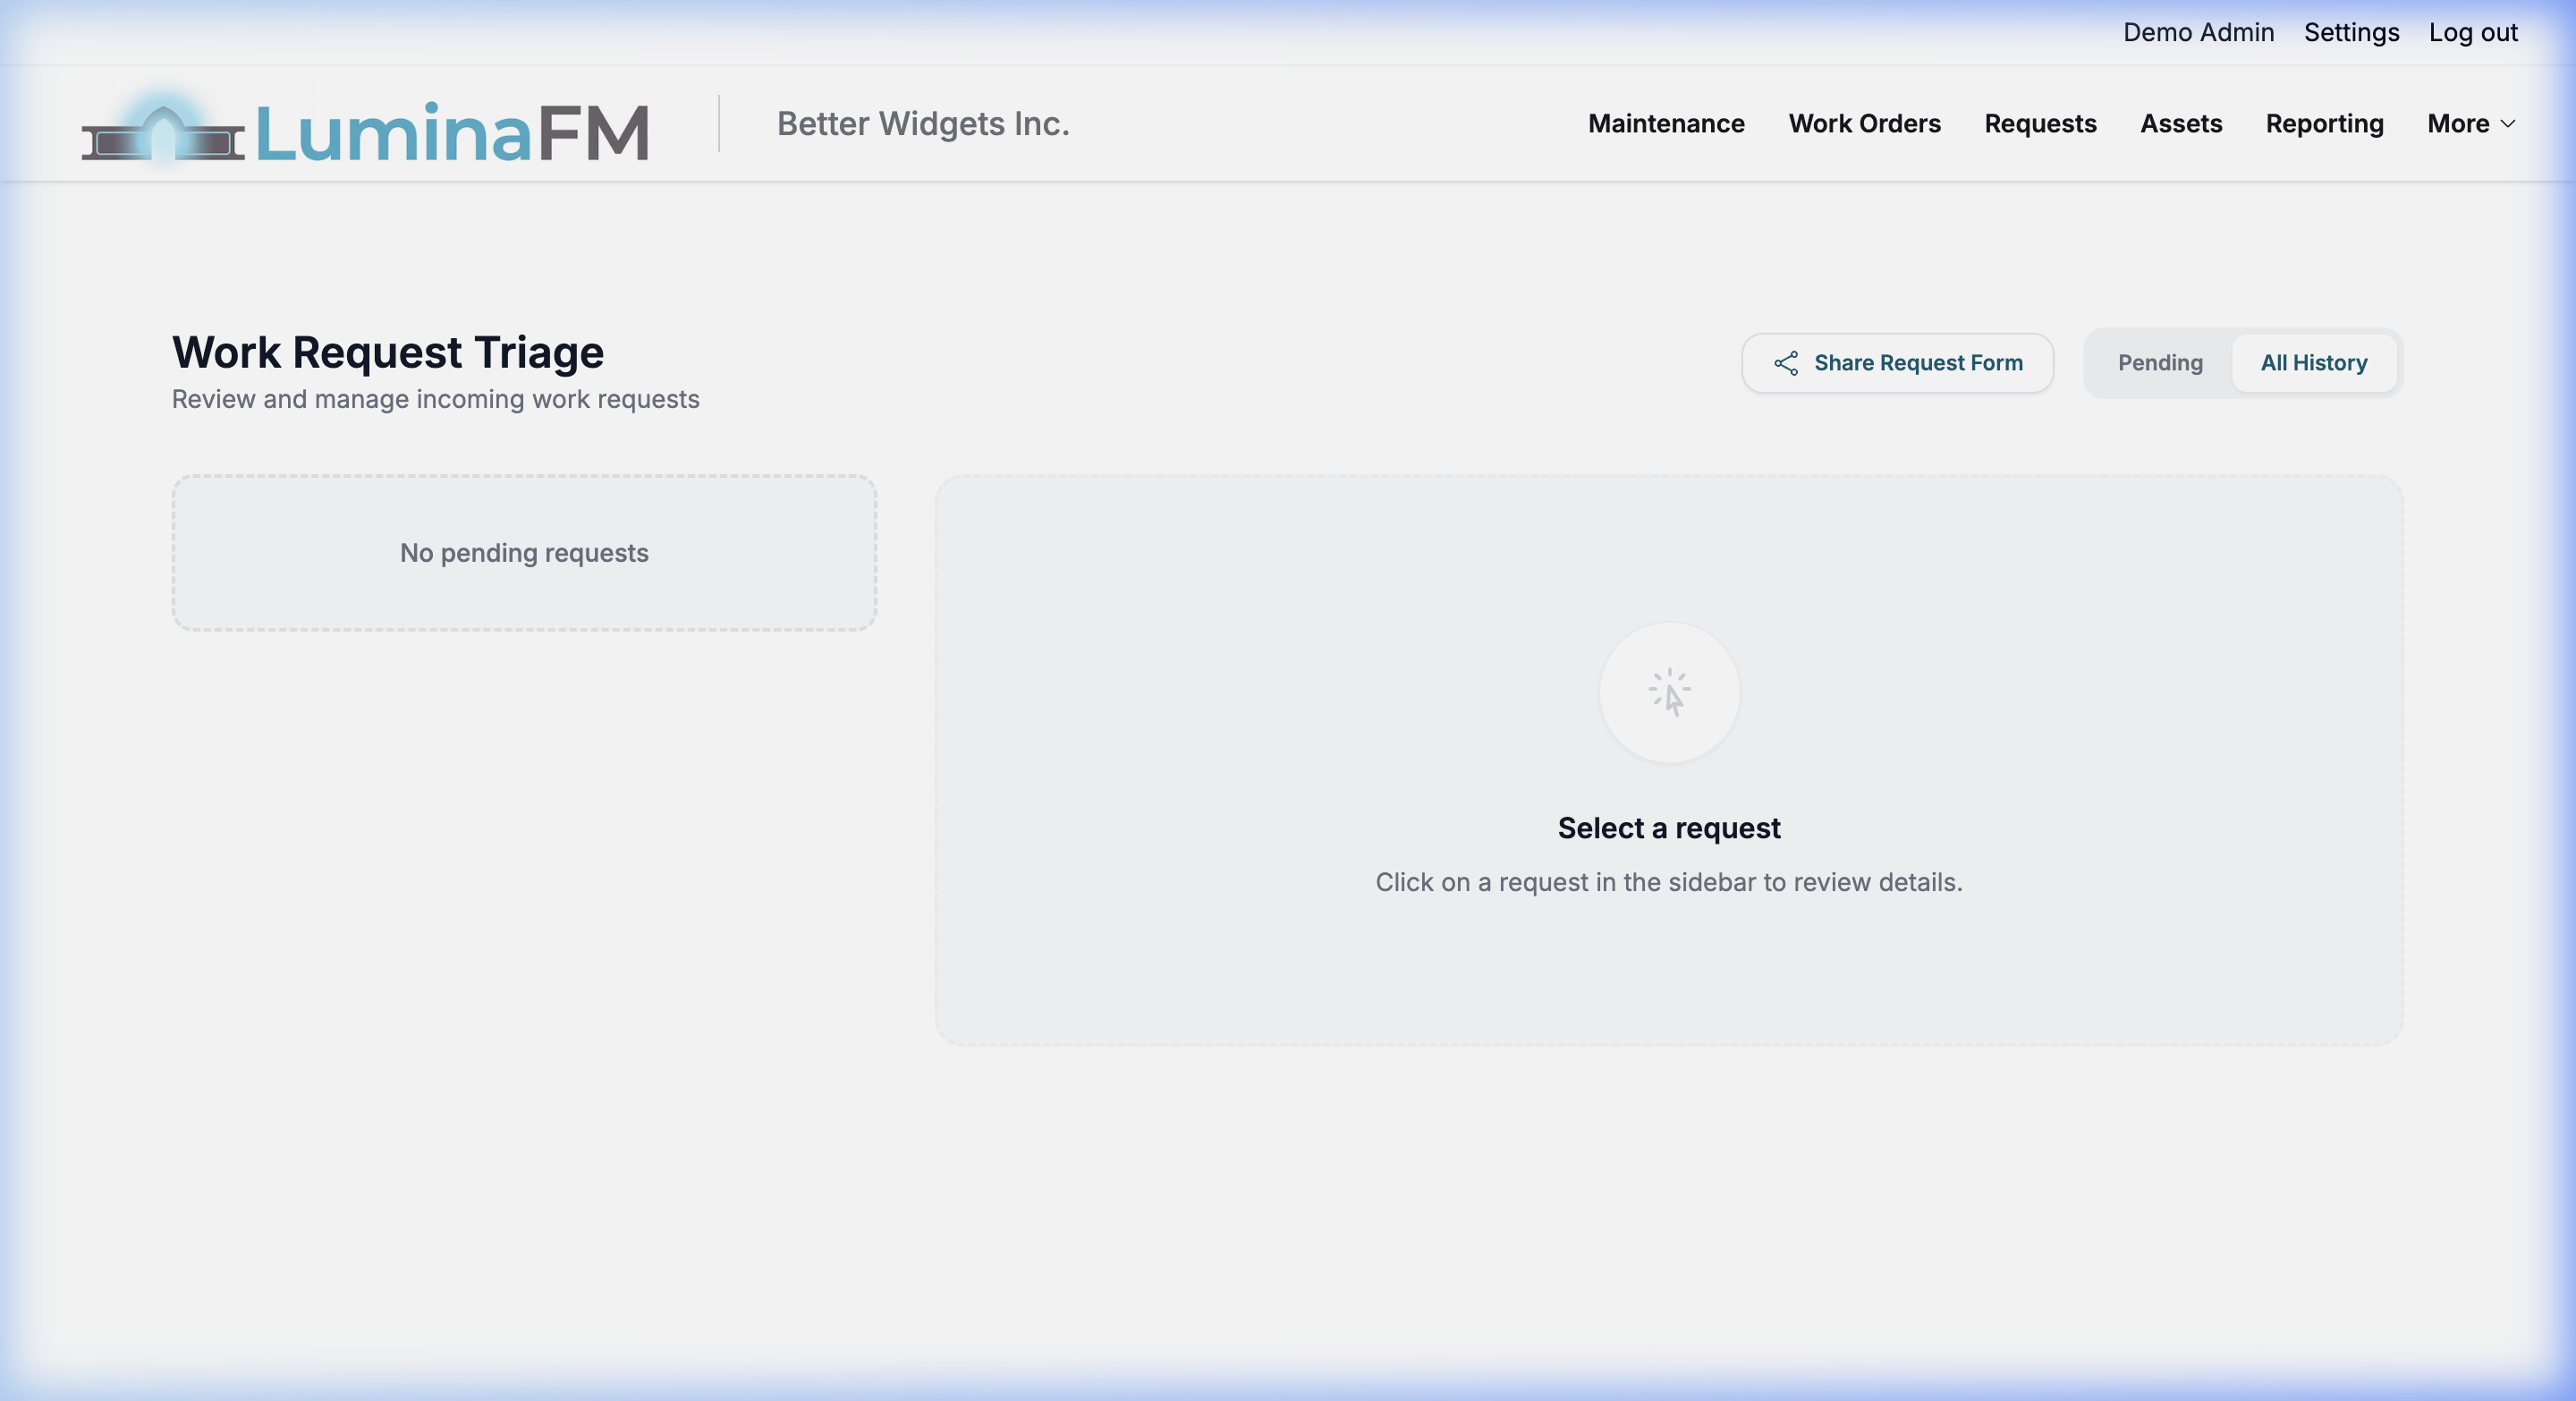Screen dimensions: 2576x1401
Task: Go to the Requests section
Action: (x=2040, y=124)
